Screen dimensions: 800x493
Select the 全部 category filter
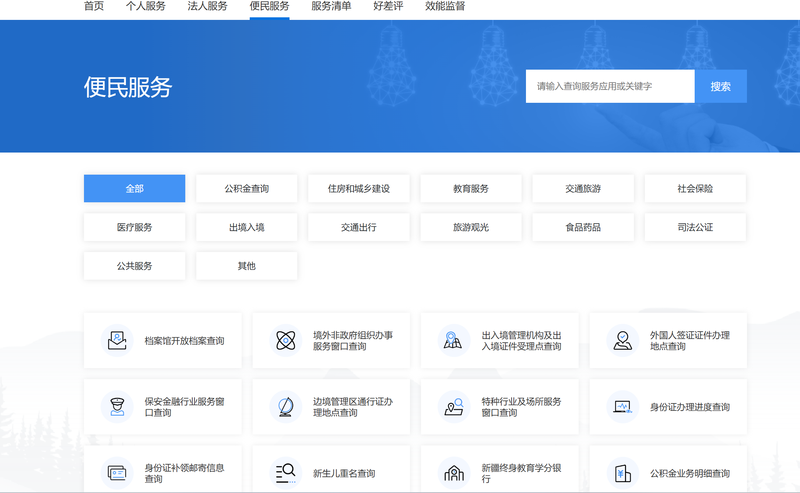click(x=134, y=188)
